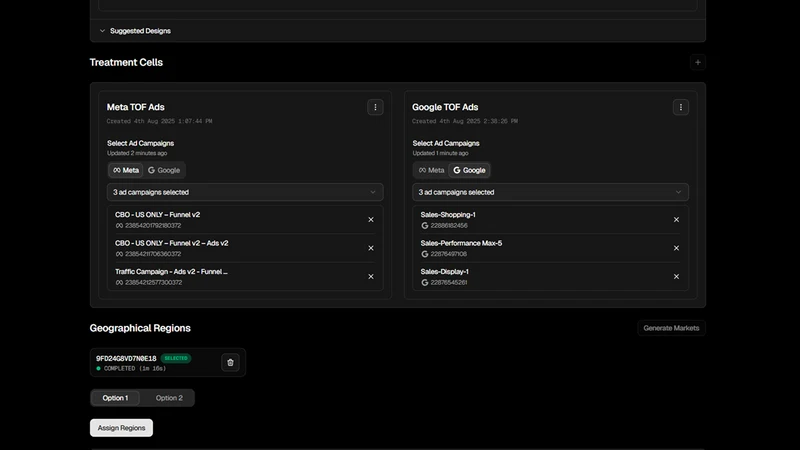Click the SELECTED status badge
This screenshot has height=450, width=800.
click(176, 358)
